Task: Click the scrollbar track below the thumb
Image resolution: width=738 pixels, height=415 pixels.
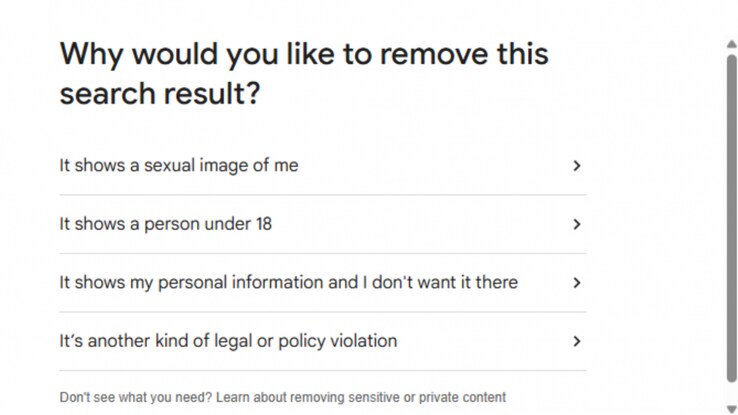Action: click(x=731, y=392)
